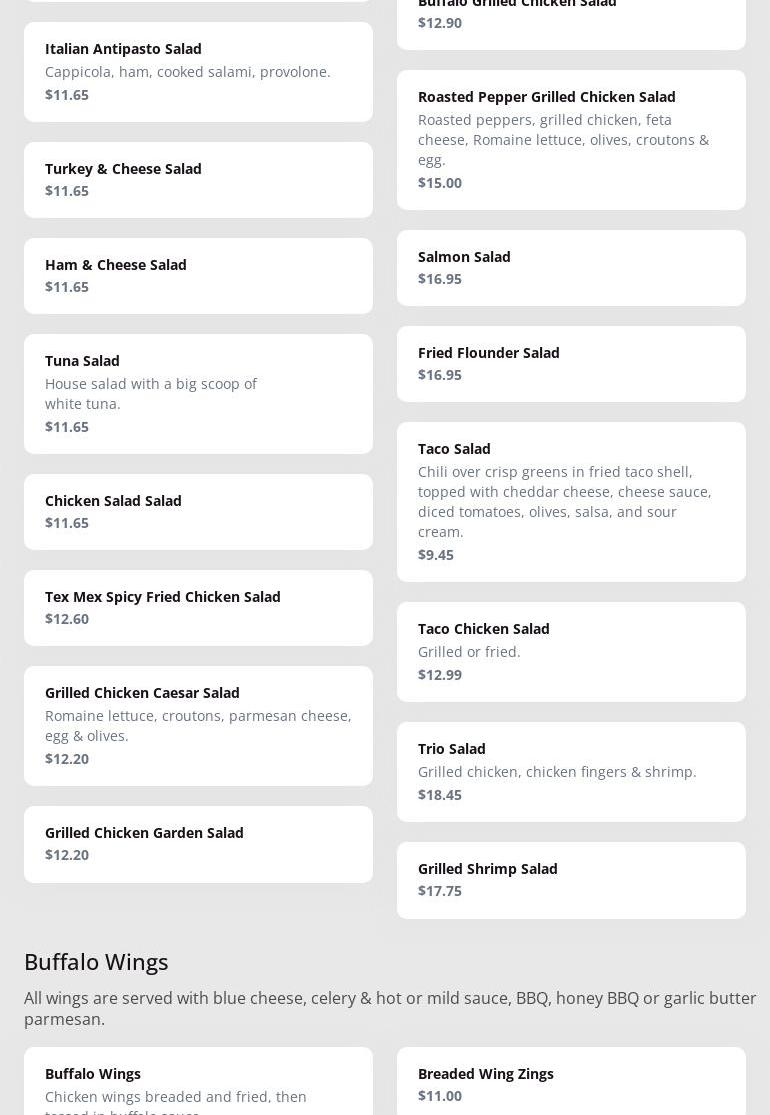This screenshot has width=770, height=1115.
Task: Choose the Salmon Salad item
Action: (x=571, y=267)
